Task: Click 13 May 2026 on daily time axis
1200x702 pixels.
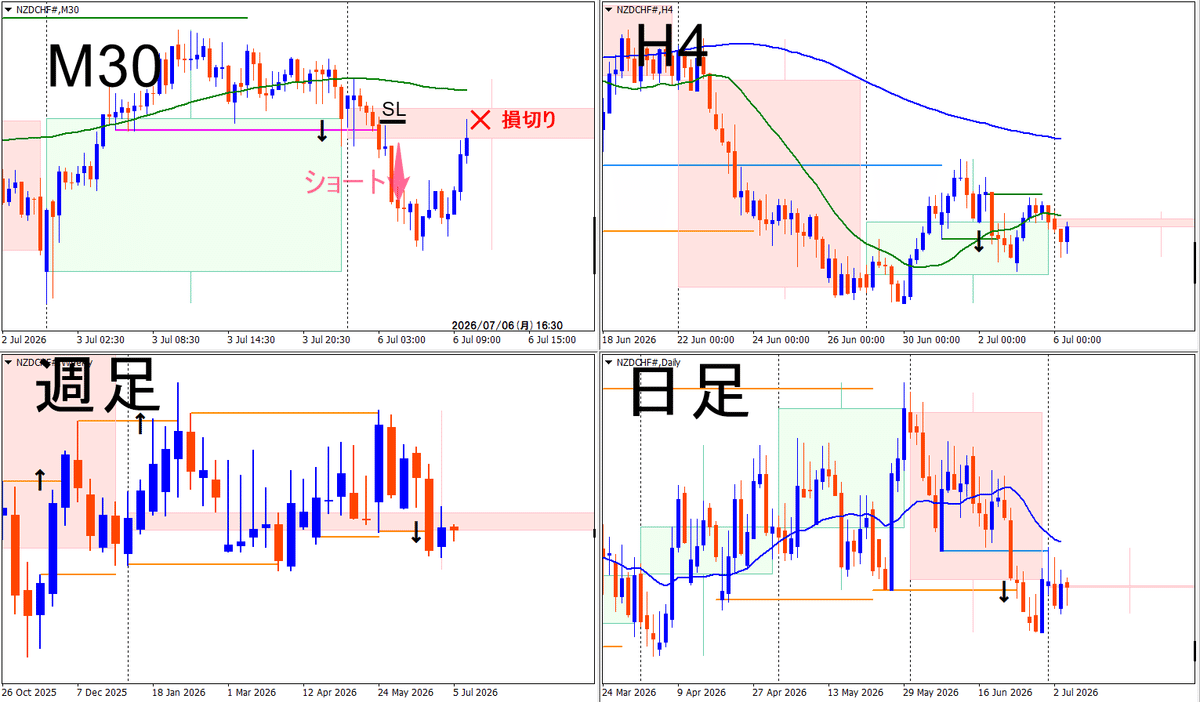Action: click(x=855, y=692)
